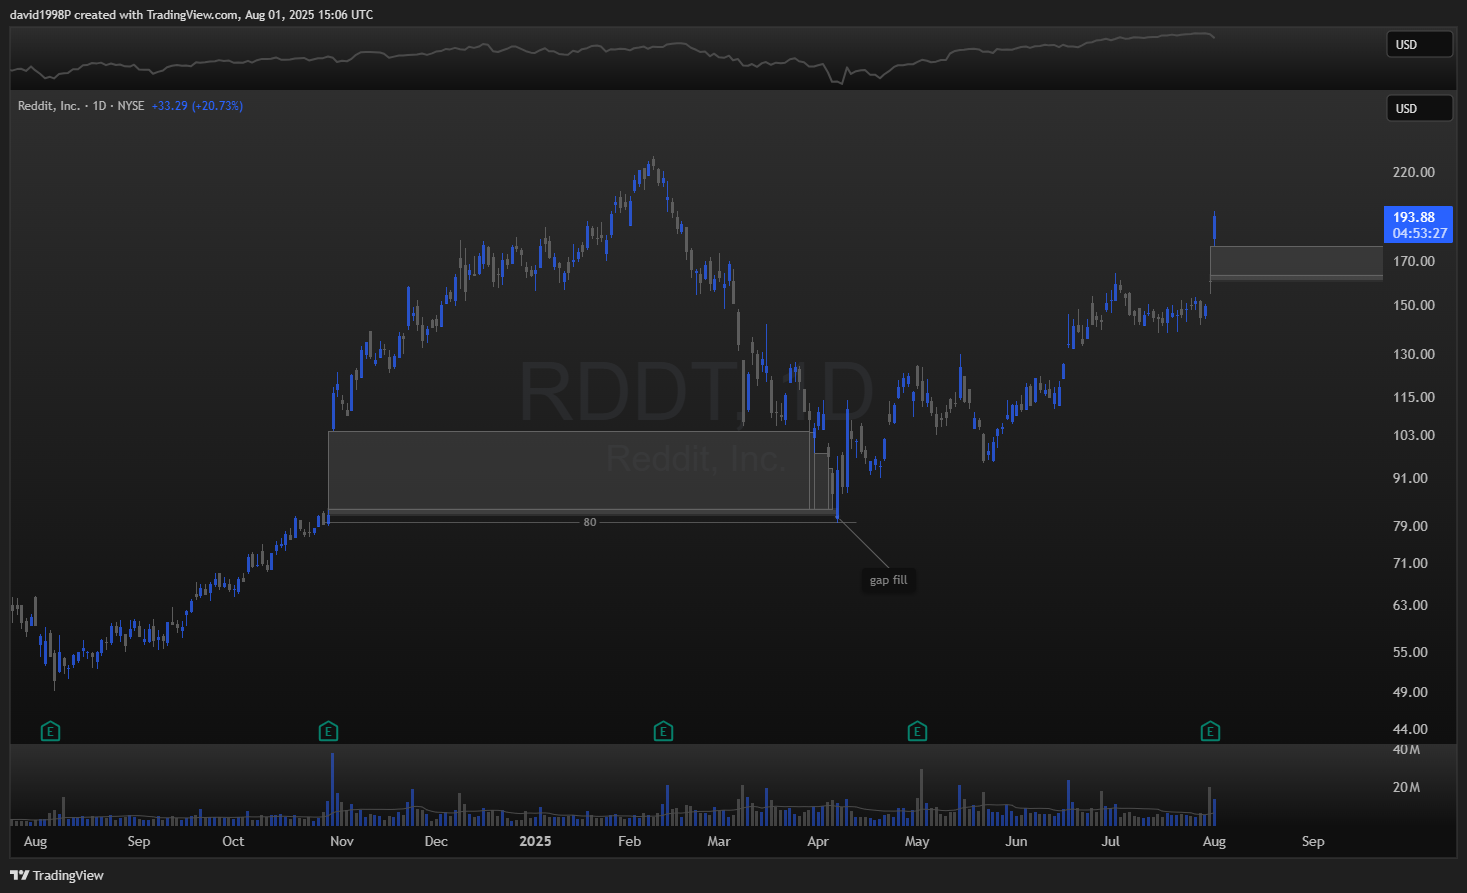Click the 115.00 price scale label
This screenshot has width=1467, height=893.
coord(1413,397)
